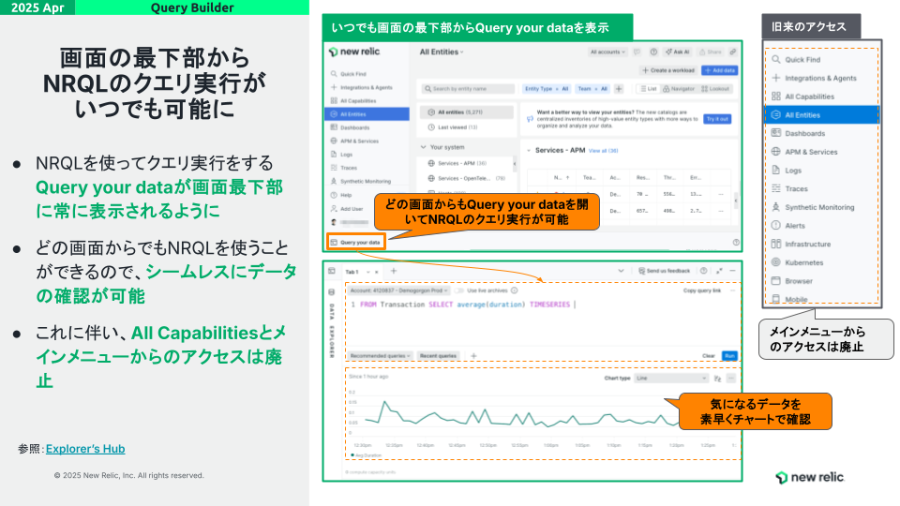Select All Capabilities in the old access menu

coord(822,96)
